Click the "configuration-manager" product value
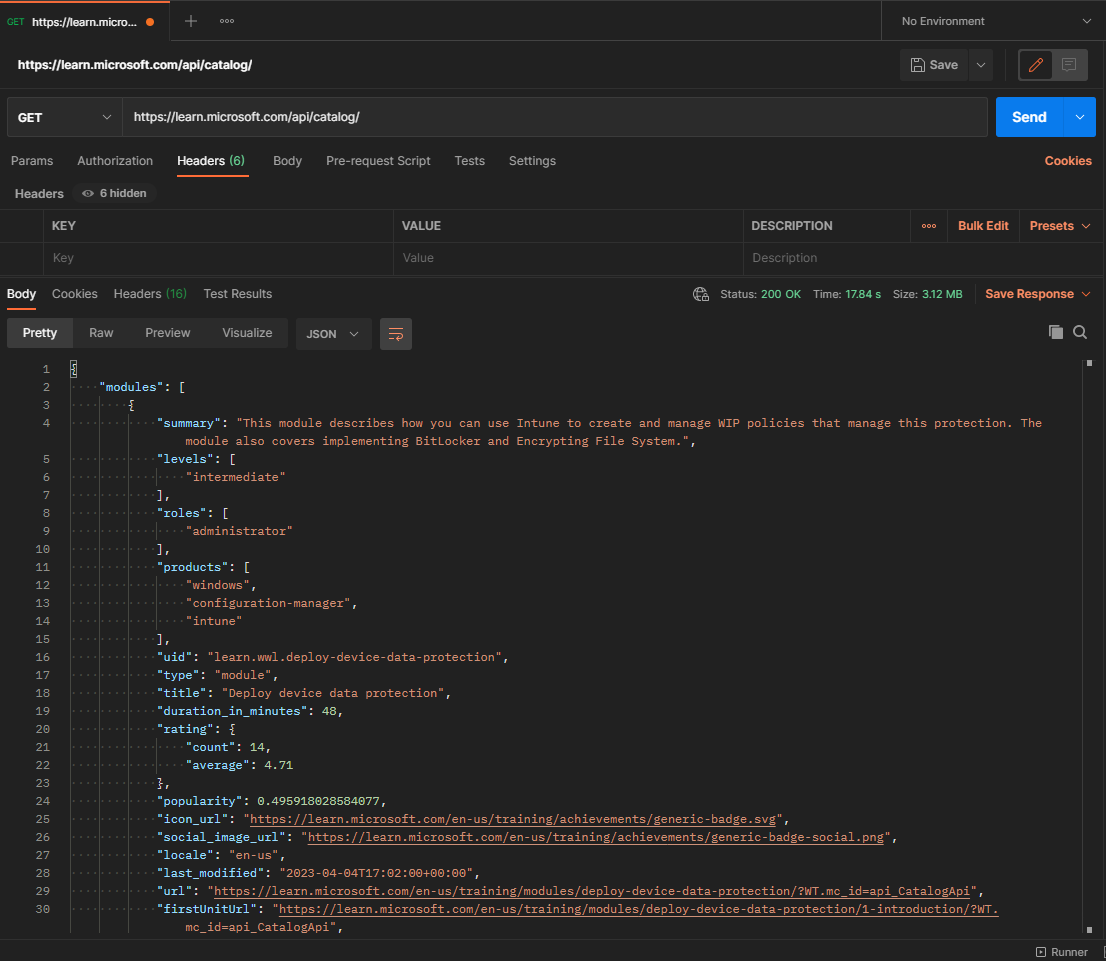Viewport: 1106px width, 961px height. (268, 603)
